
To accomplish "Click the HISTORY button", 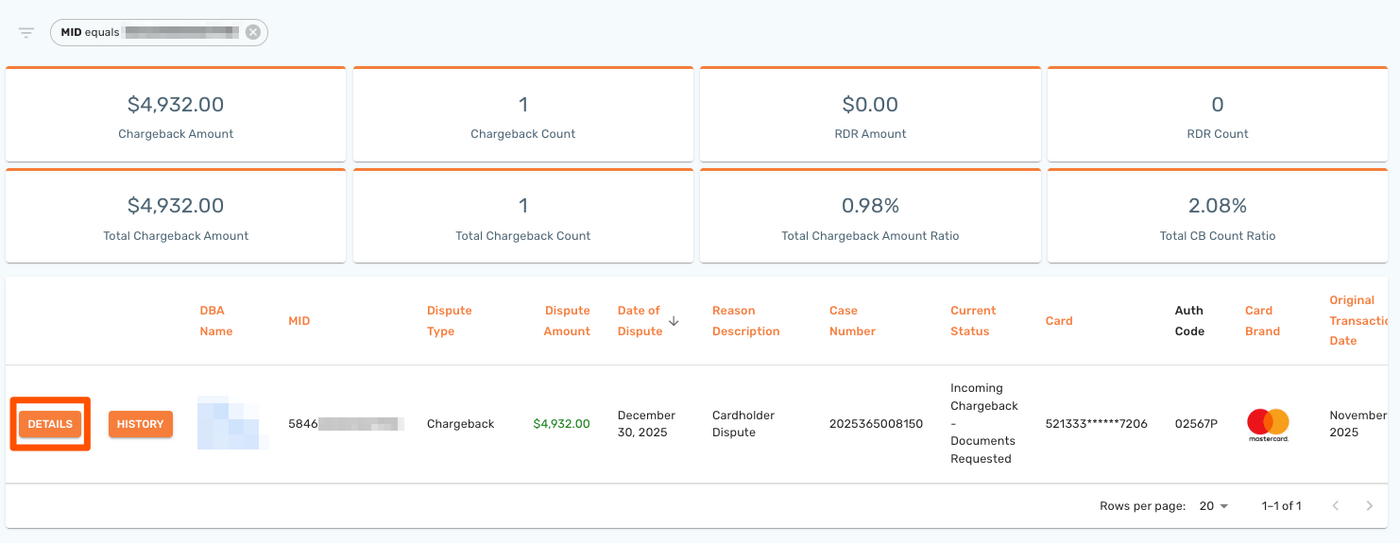I will pyautogui.click(x=140, y=424).
